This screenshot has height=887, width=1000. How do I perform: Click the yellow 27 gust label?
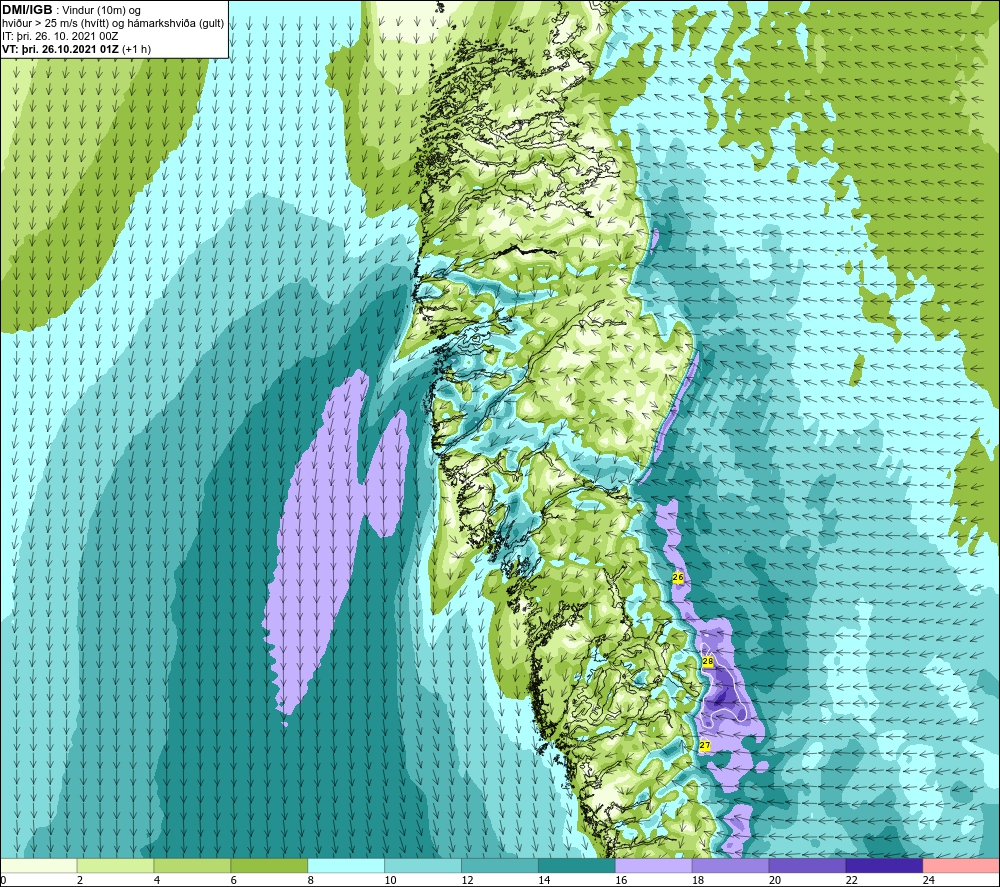(x=705, y=745)
